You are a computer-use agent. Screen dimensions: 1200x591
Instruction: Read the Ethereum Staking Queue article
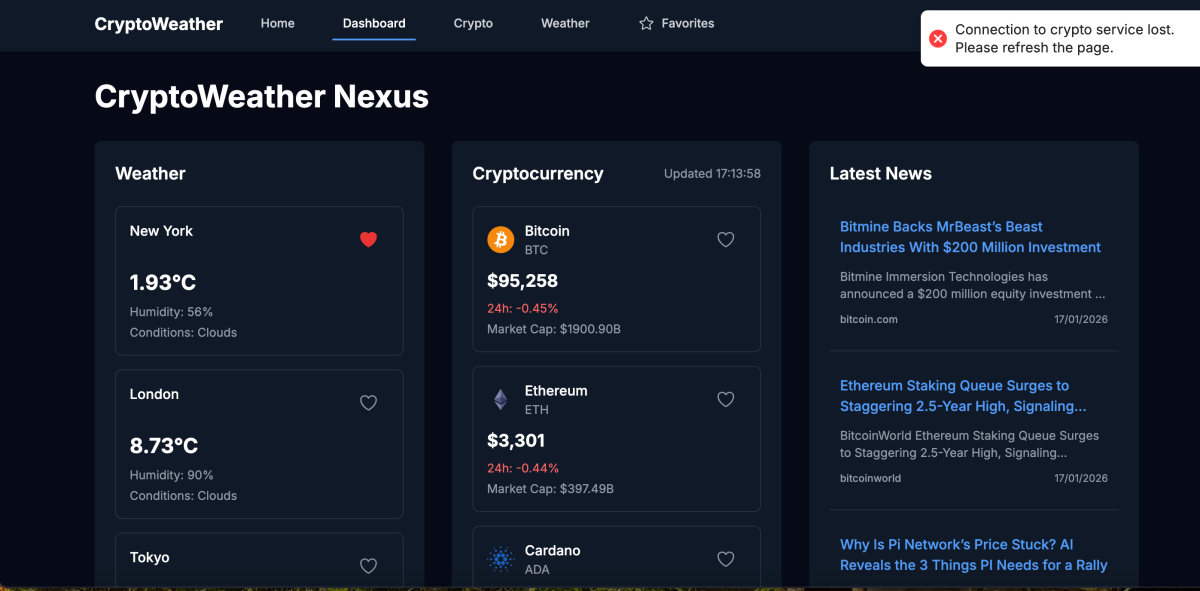click(963, 396)
